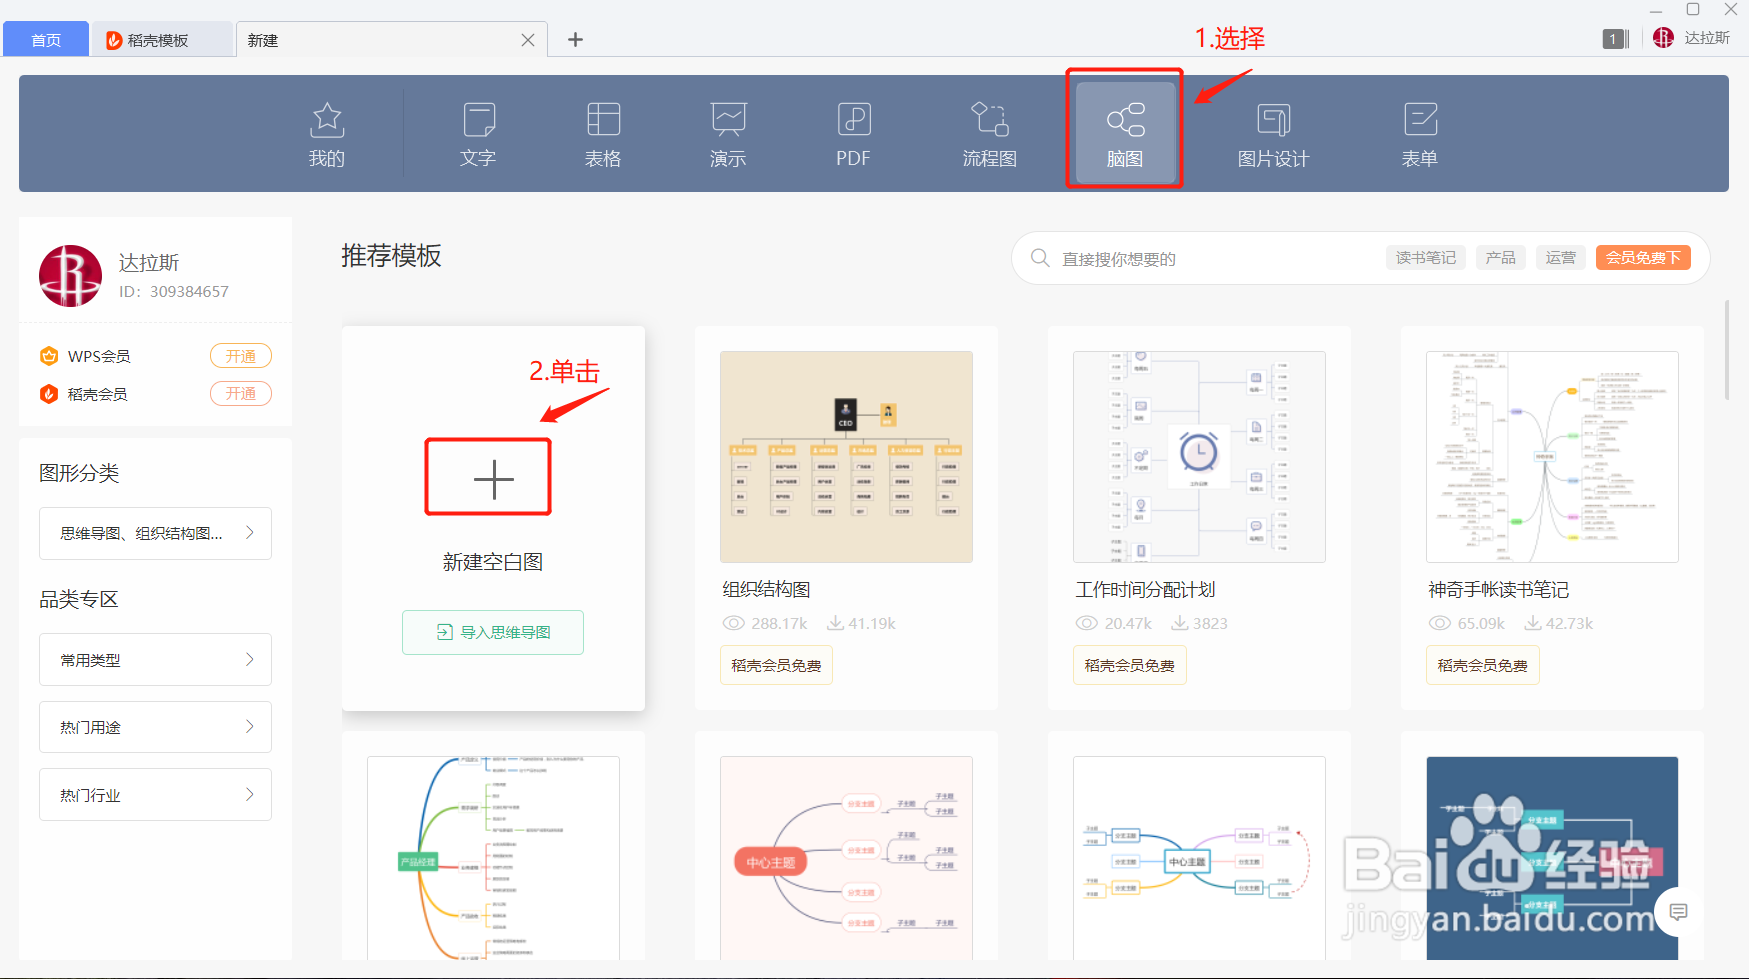Click the plus icon to create blank map
The image size is (1749, 979).
[x=493, y=480]
